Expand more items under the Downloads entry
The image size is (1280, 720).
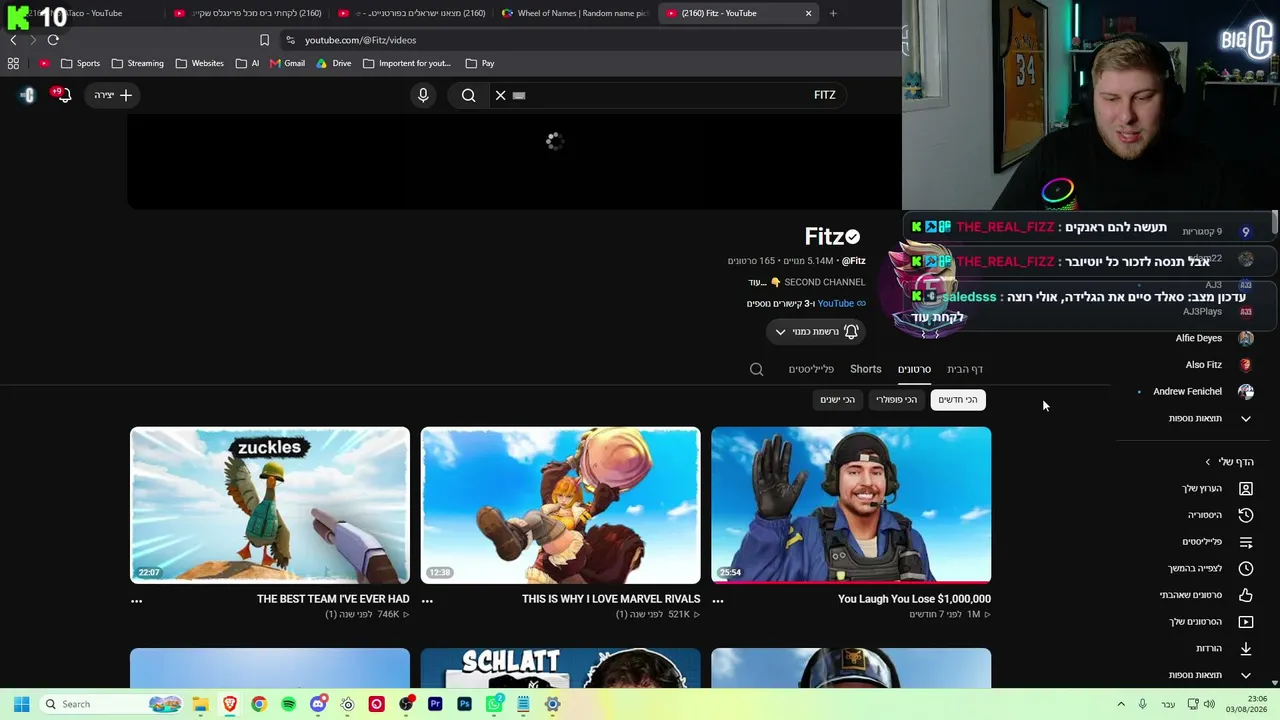coord(1210,675)
